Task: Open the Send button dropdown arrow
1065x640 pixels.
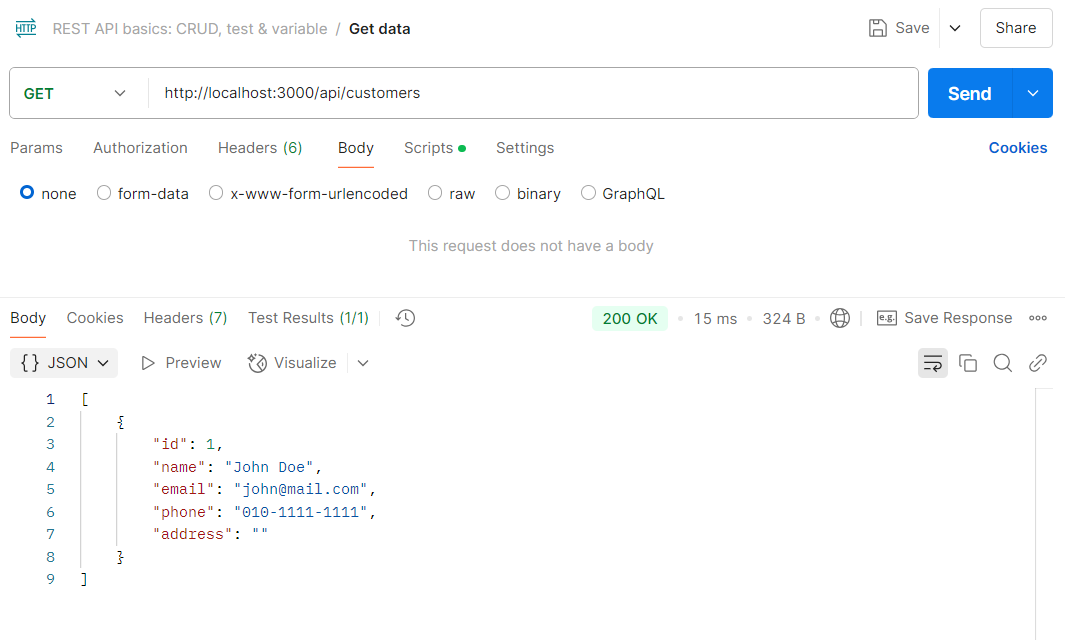Action: [x=1032, y=93]
